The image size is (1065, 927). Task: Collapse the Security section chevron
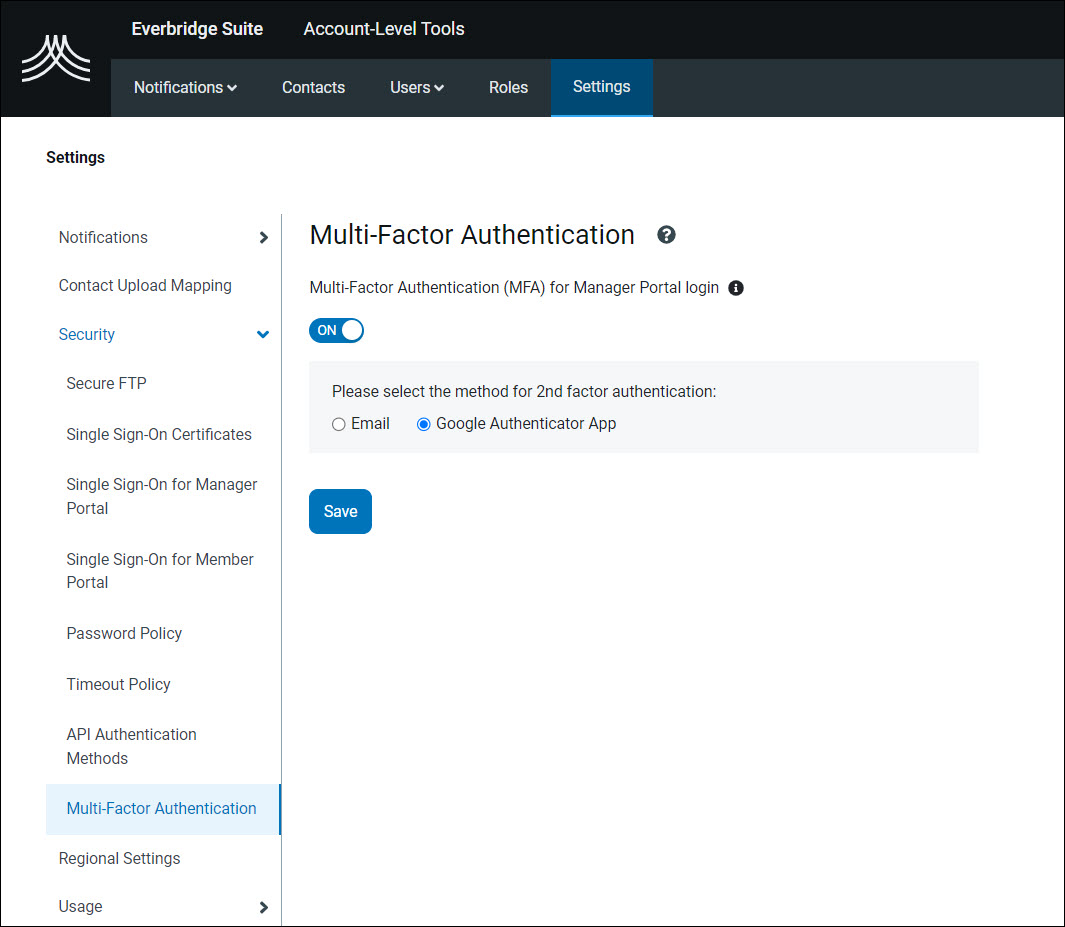pos(263,334)
